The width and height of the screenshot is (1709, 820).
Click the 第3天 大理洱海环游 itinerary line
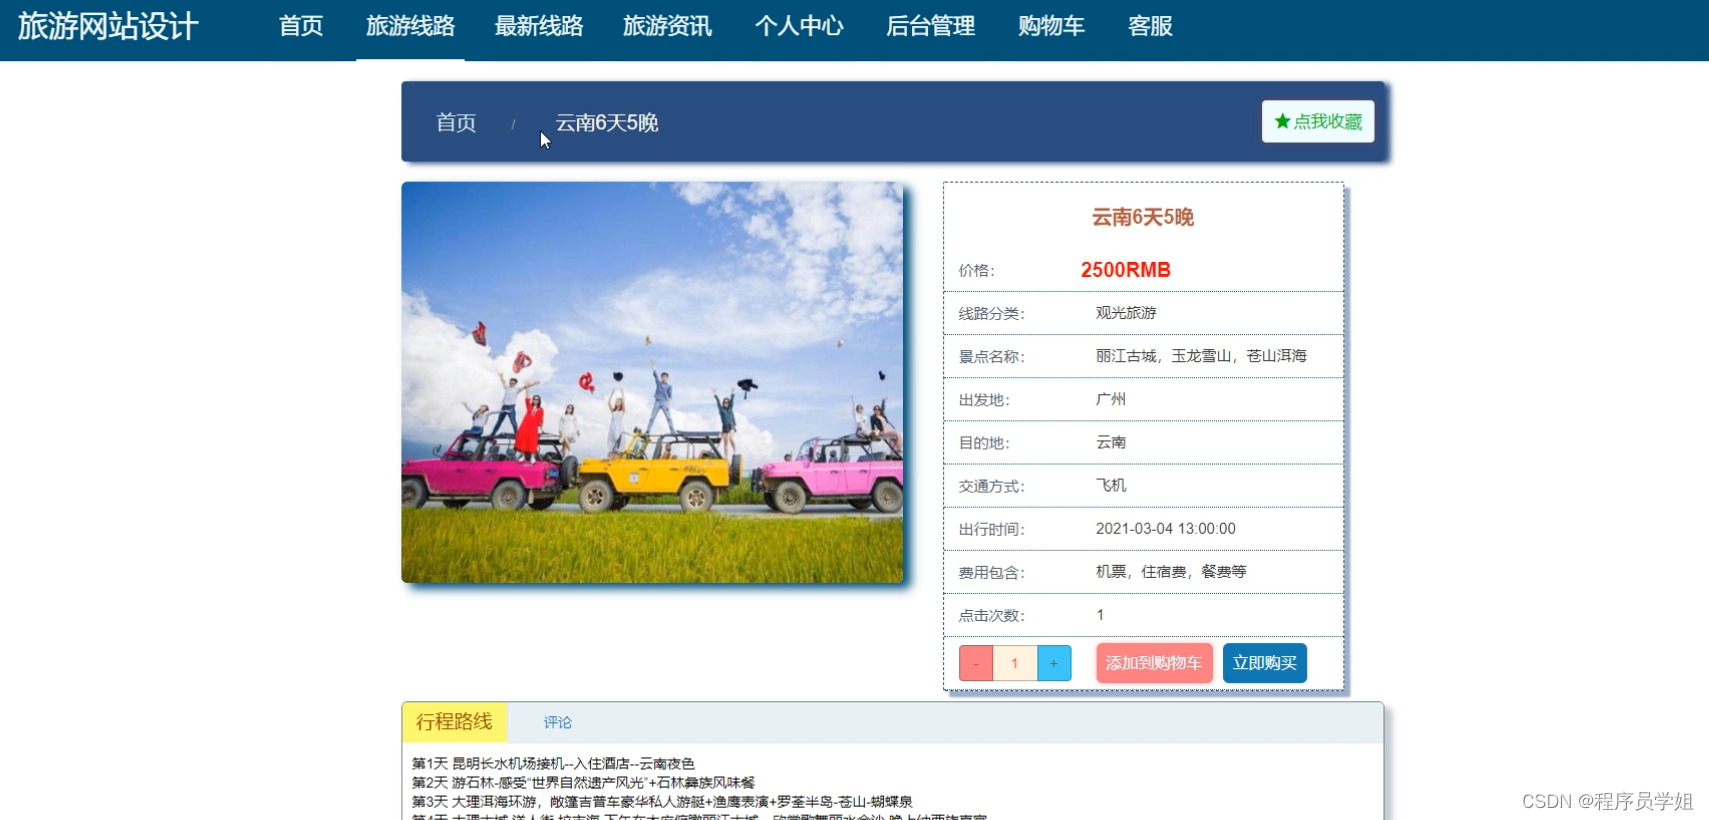point(662,801)
